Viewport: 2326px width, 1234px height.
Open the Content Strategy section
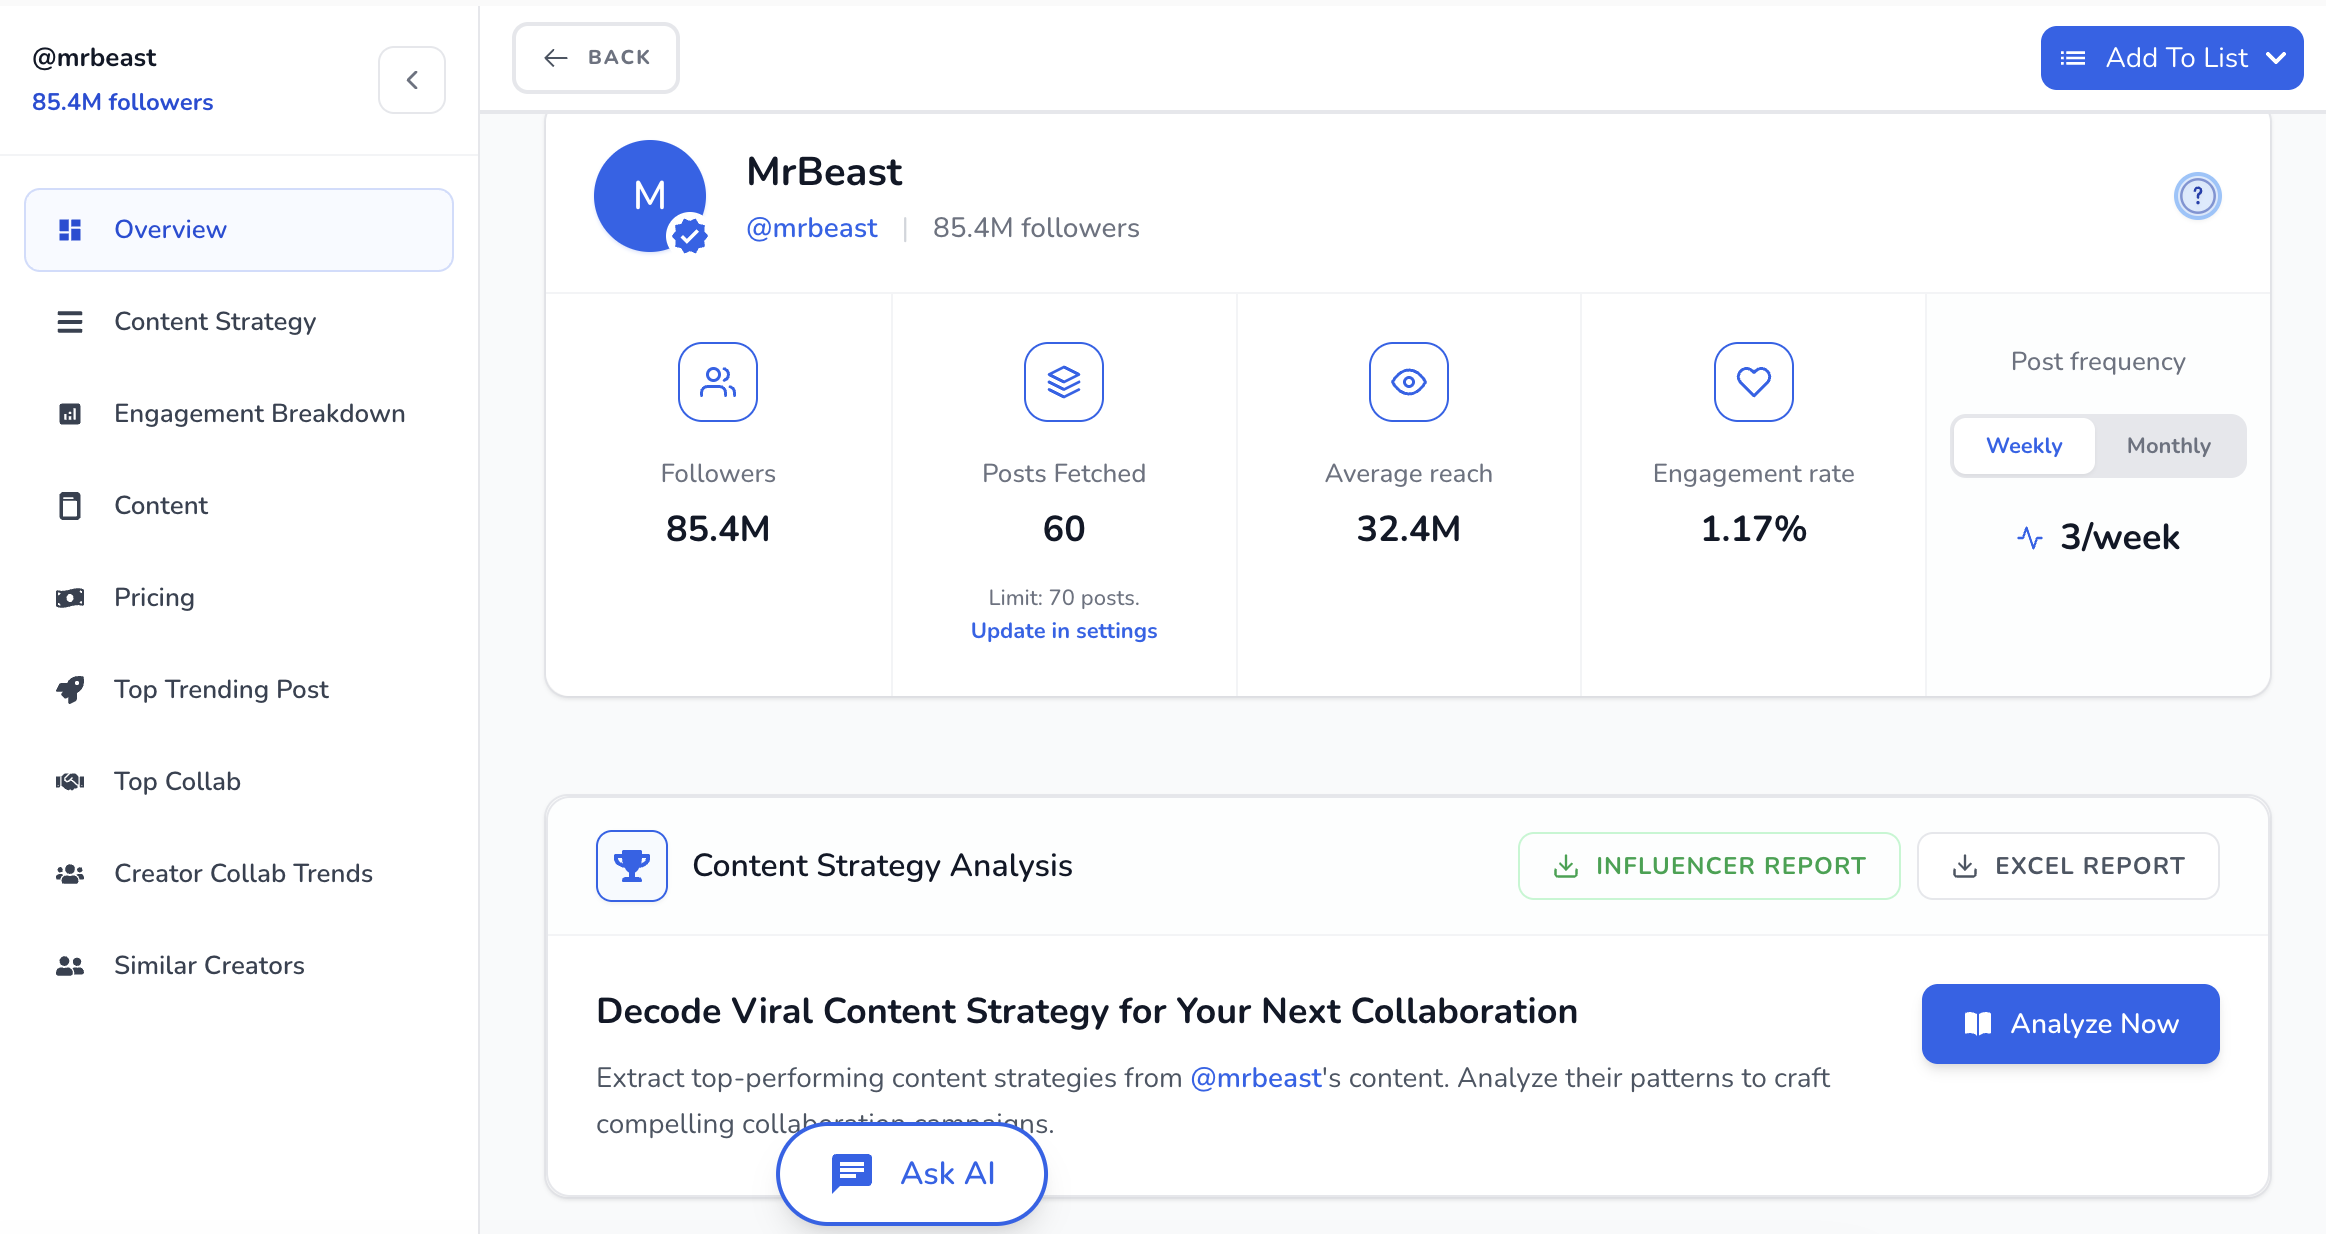pyautogui.click(x=239, y=322)
